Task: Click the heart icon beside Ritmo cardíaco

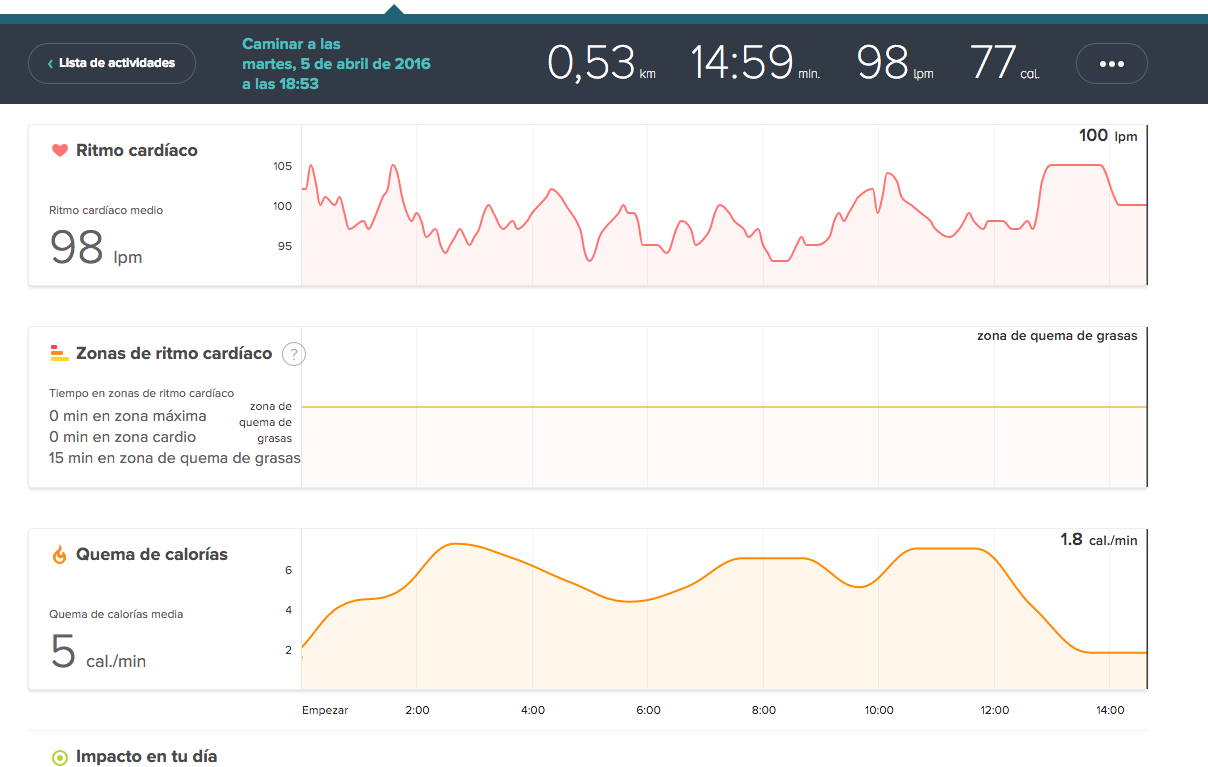Action: pyautogui.click(x=59, y=151)
